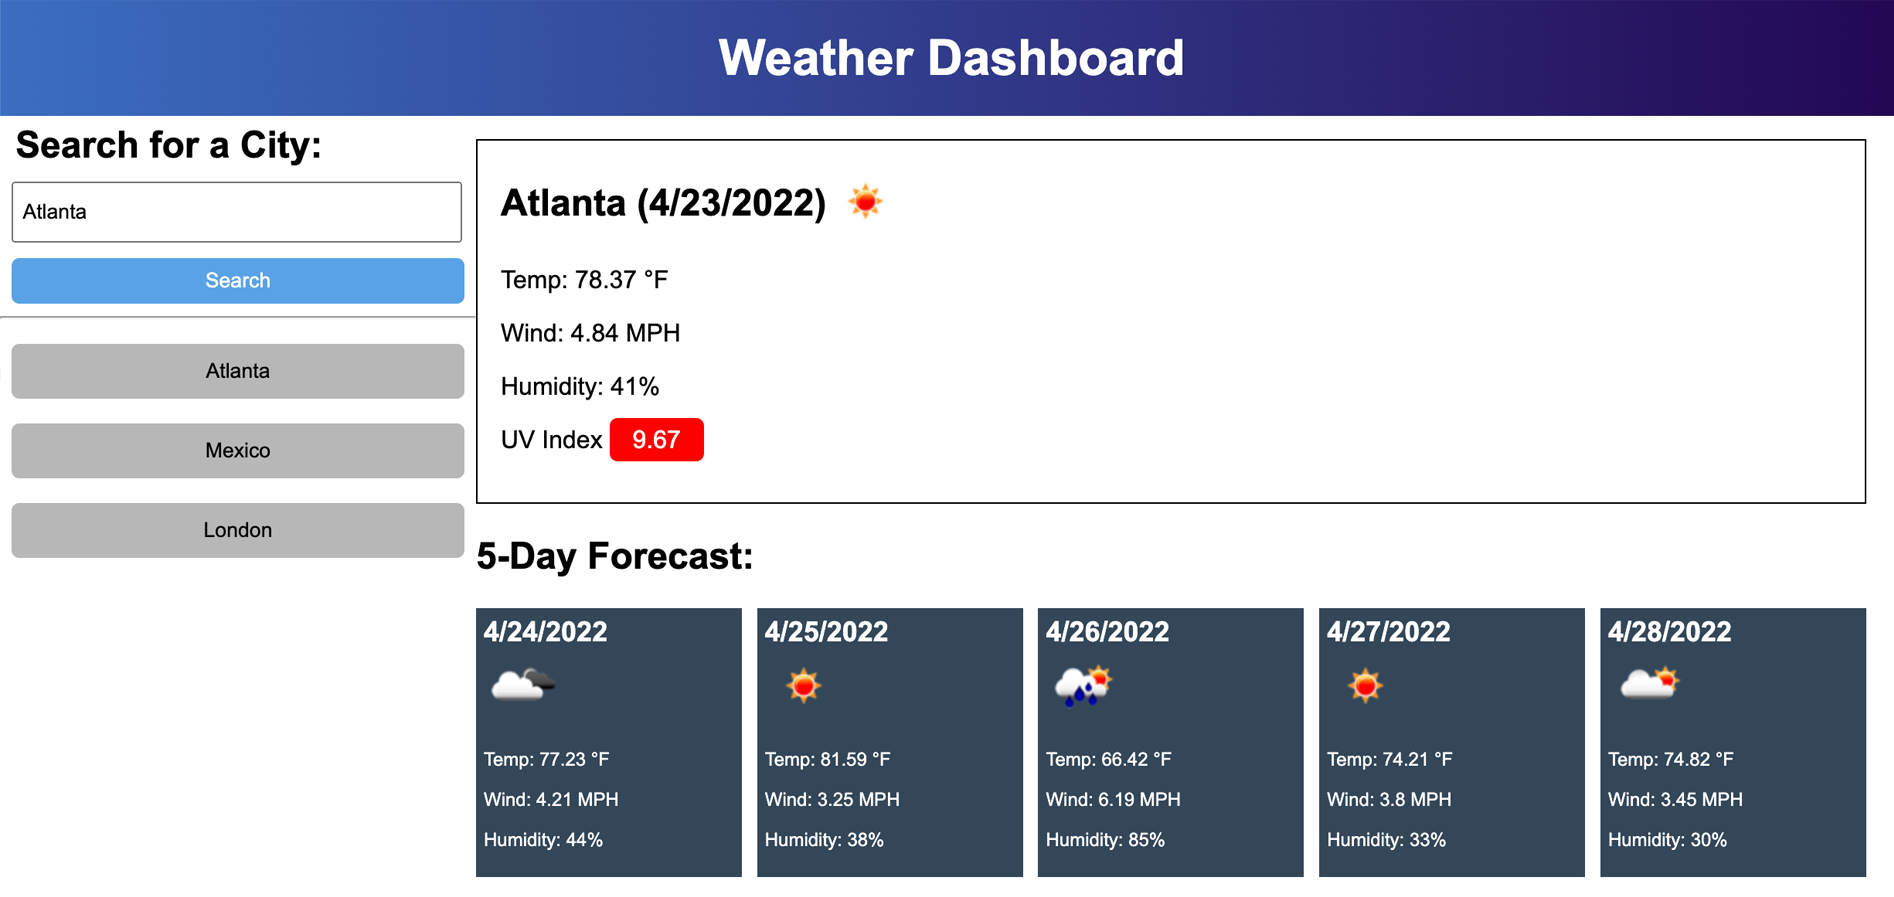Select Atlanta from search history
1894x897 pixels.
coord(237,371)
